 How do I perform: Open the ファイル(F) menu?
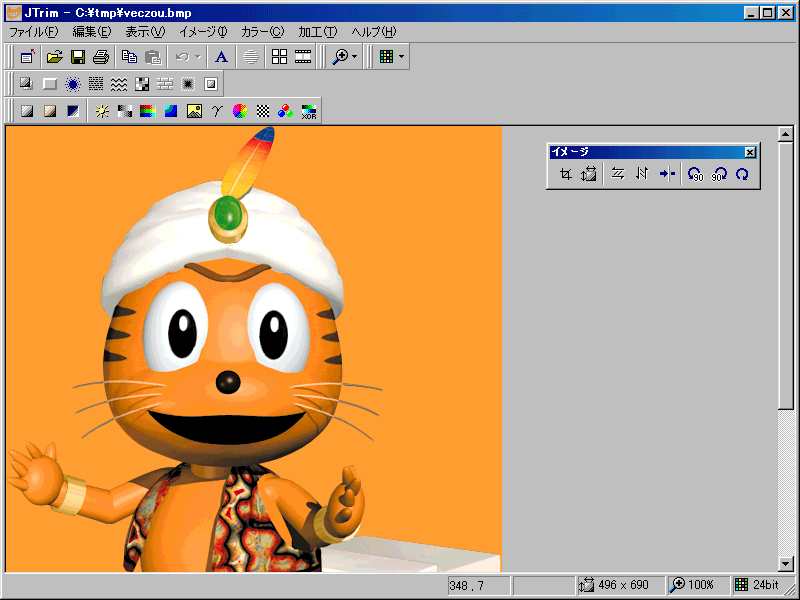click(x=34, y=32)
